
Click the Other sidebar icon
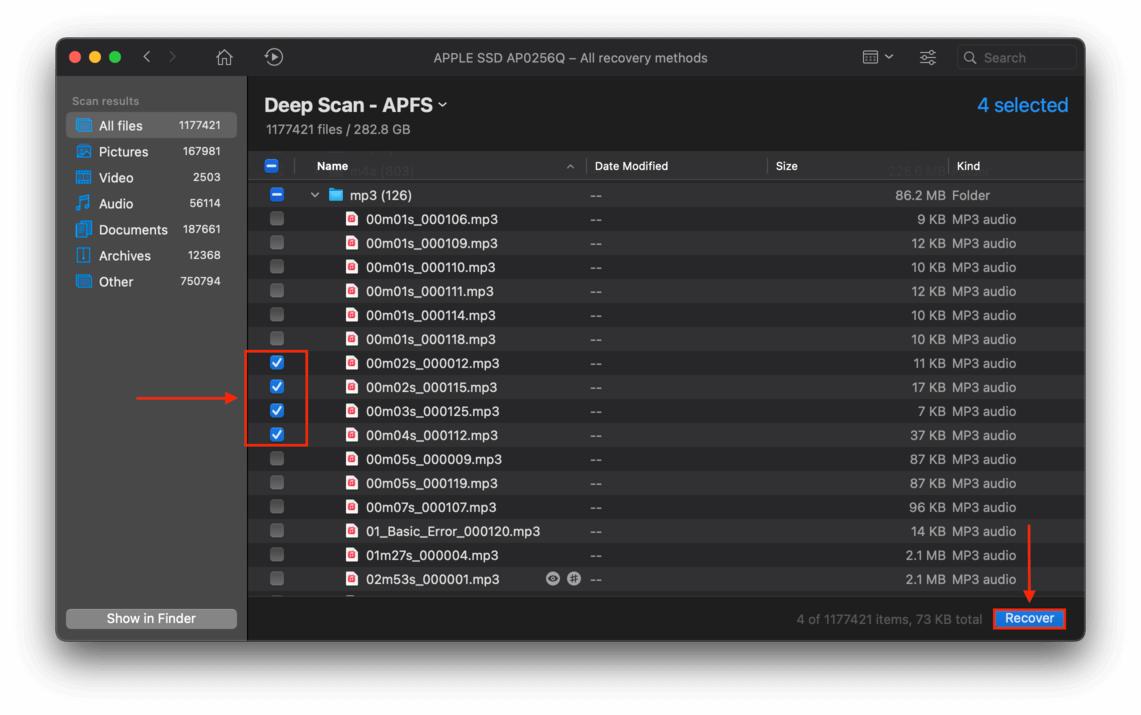[84, 281]
